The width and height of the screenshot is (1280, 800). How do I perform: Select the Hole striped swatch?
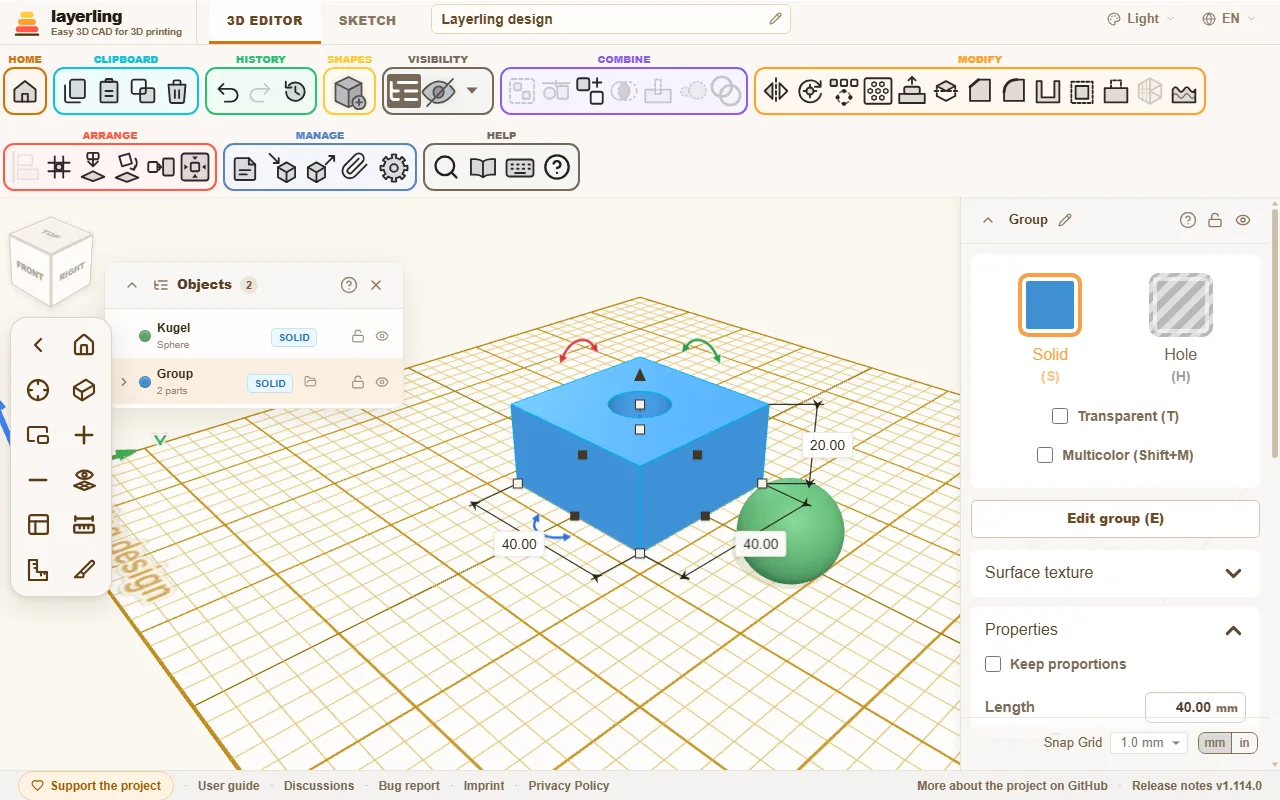coord(1181,305)
